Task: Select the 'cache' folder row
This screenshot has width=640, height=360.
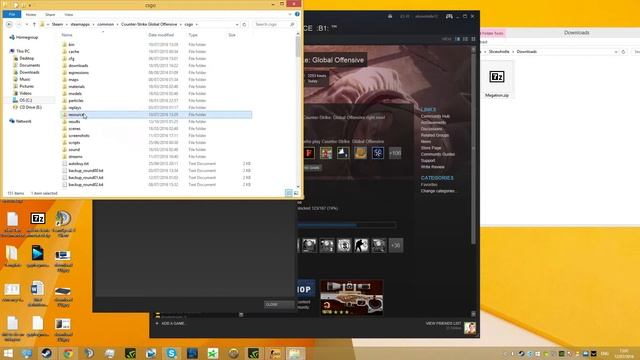Action: point(156,51)
